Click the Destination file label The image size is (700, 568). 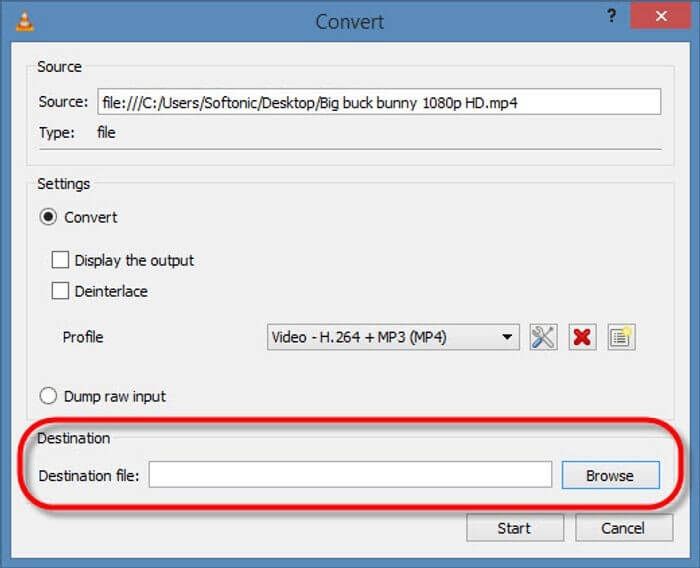click(x=89, y=475)
